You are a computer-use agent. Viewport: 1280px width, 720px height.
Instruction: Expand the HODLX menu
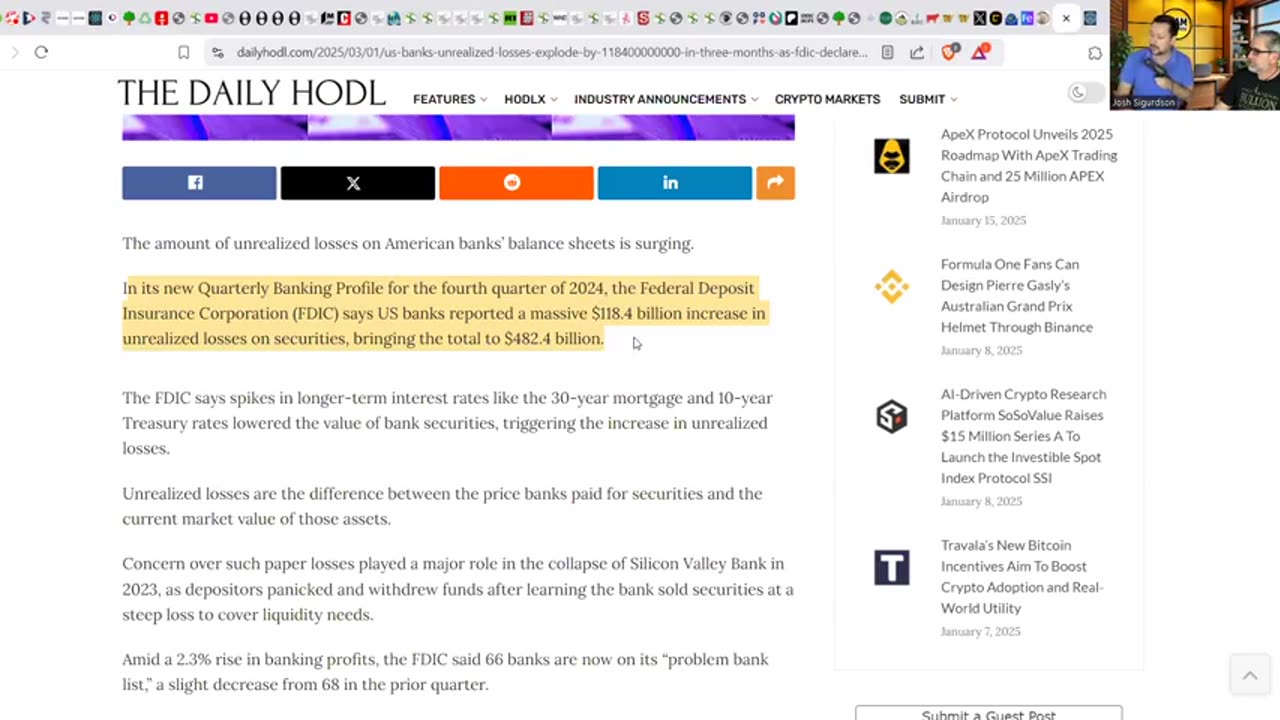pyautogui.click(x=531, y=99)
